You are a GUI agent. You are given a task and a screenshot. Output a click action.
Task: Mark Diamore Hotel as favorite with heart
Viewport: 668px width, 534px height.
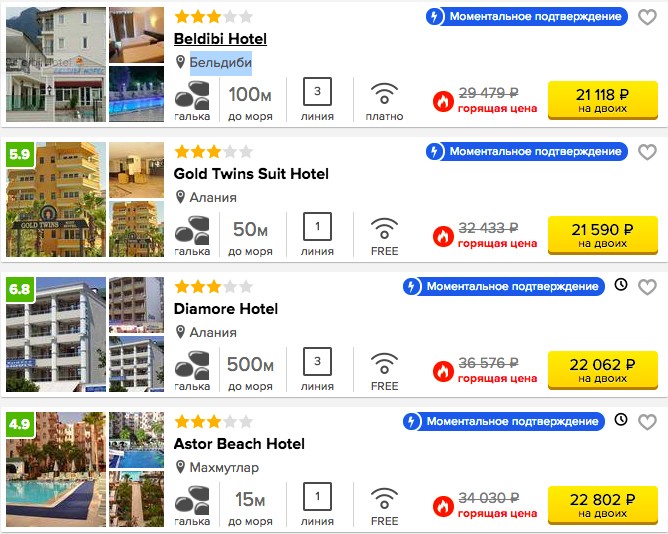tap(647, 287)
